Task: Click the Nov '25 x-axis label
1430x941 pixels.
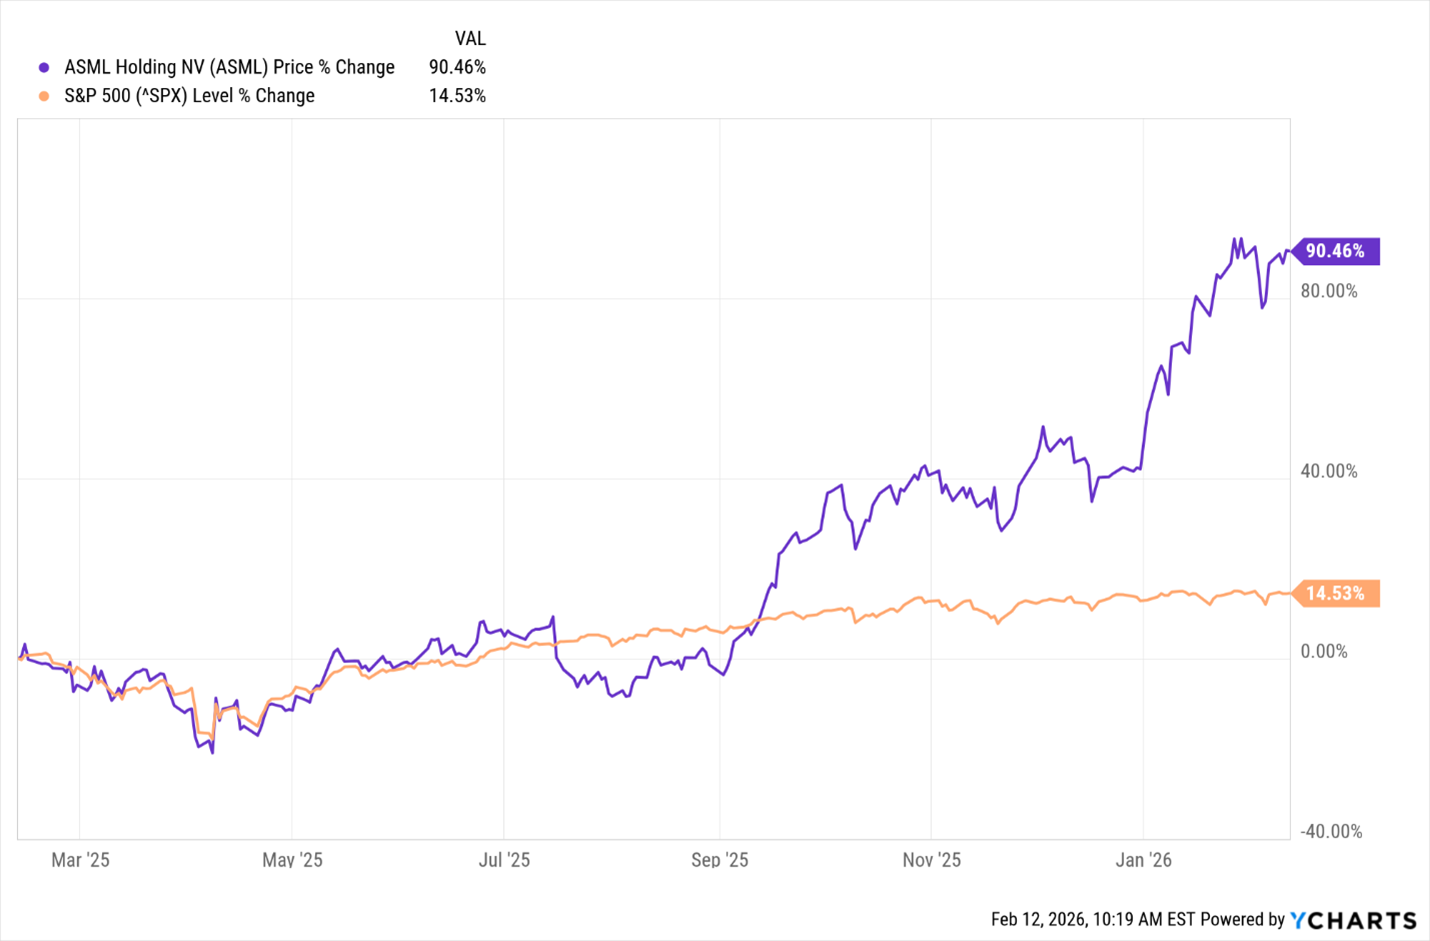Action: point(931,860)
